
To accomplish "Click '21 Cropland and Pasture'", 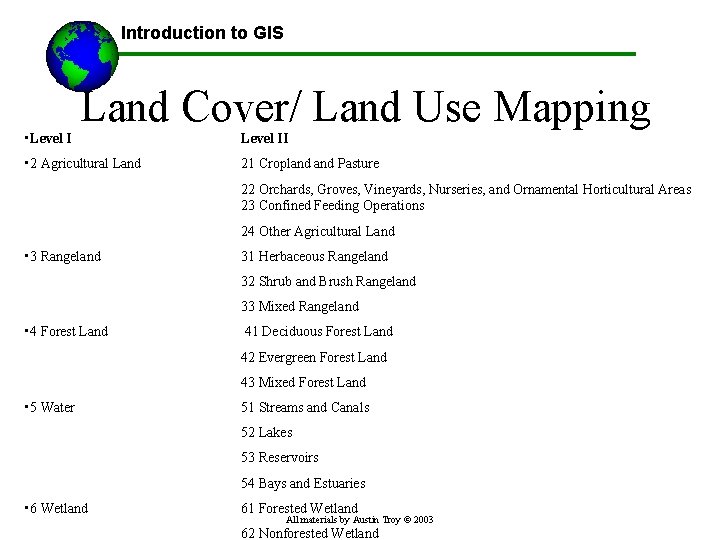I will (310, 163).
